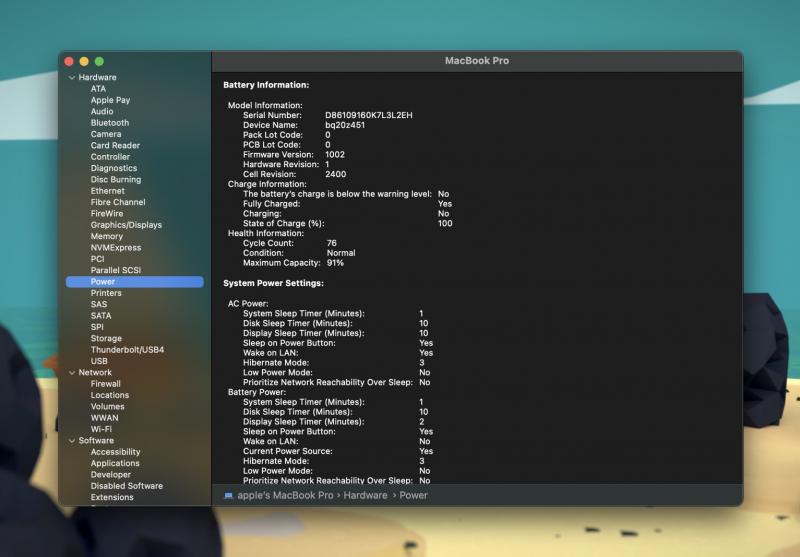The height and width of the screenshot is (557, 800).
Task: Click the Firmware Version value 1002
Action: 335,155
